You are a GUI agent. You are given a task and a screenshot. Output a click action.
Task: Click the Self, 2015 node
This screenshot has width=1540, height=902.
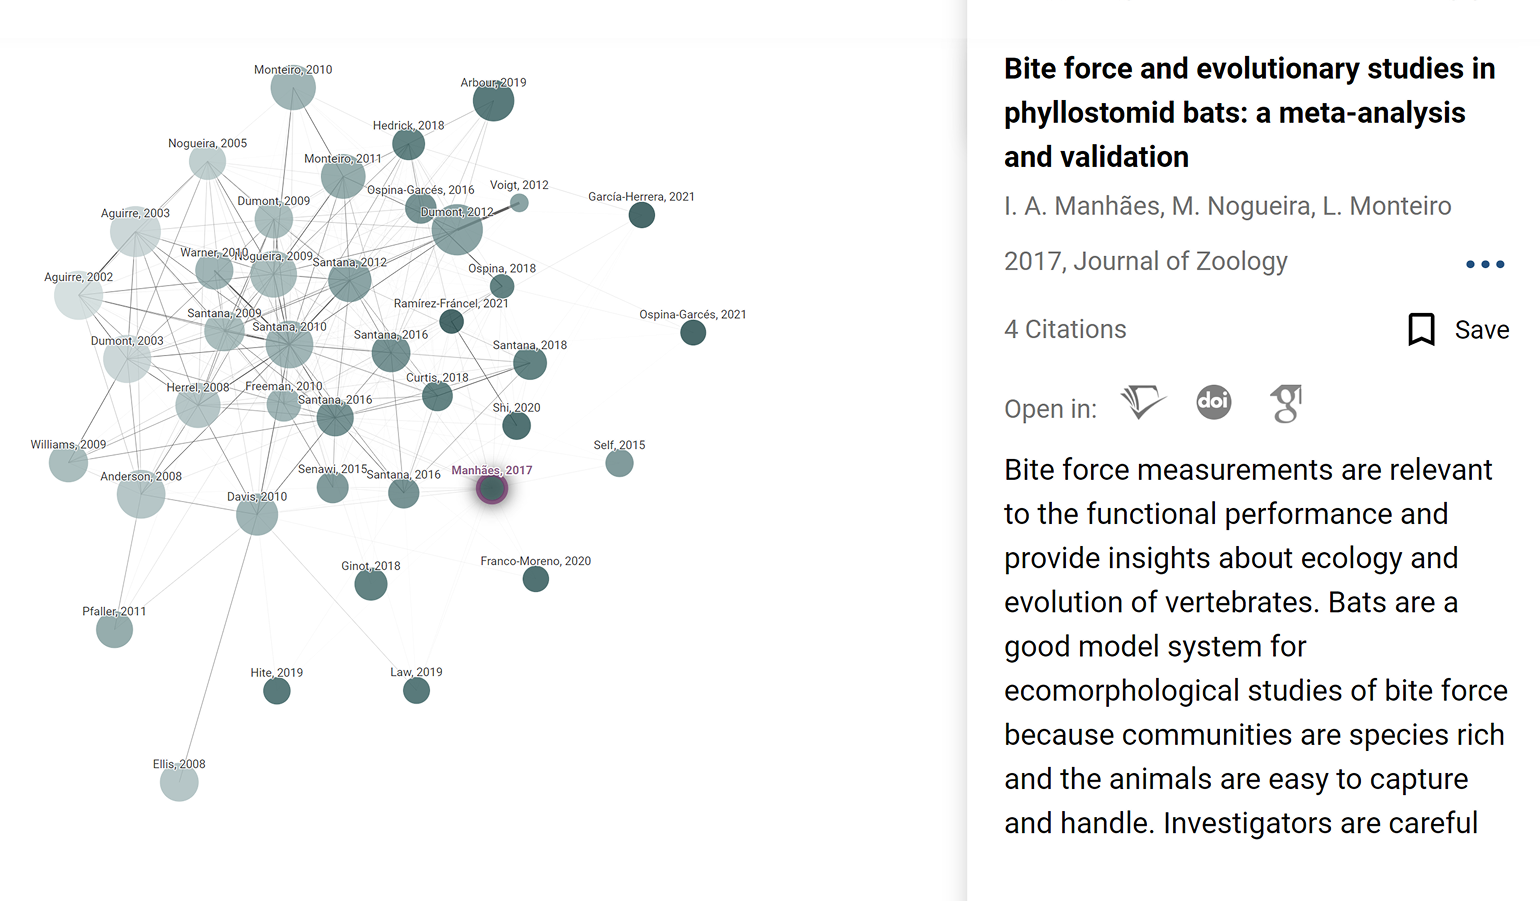pos(619,463)
